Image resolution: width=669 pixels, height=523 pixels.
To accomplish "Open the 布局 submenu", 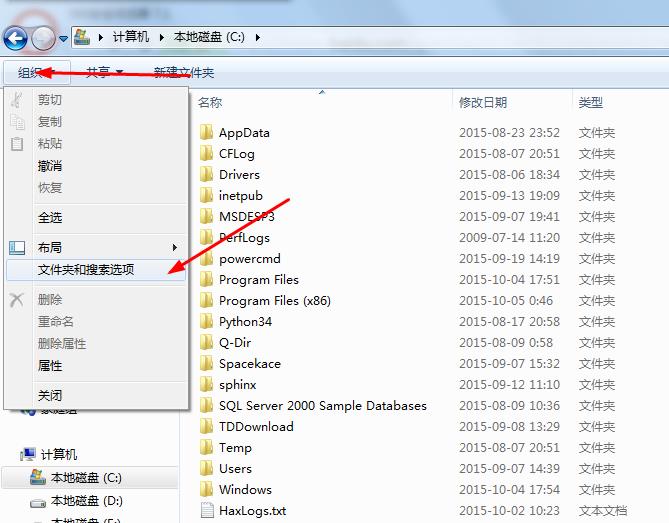I will pos(96,247).
